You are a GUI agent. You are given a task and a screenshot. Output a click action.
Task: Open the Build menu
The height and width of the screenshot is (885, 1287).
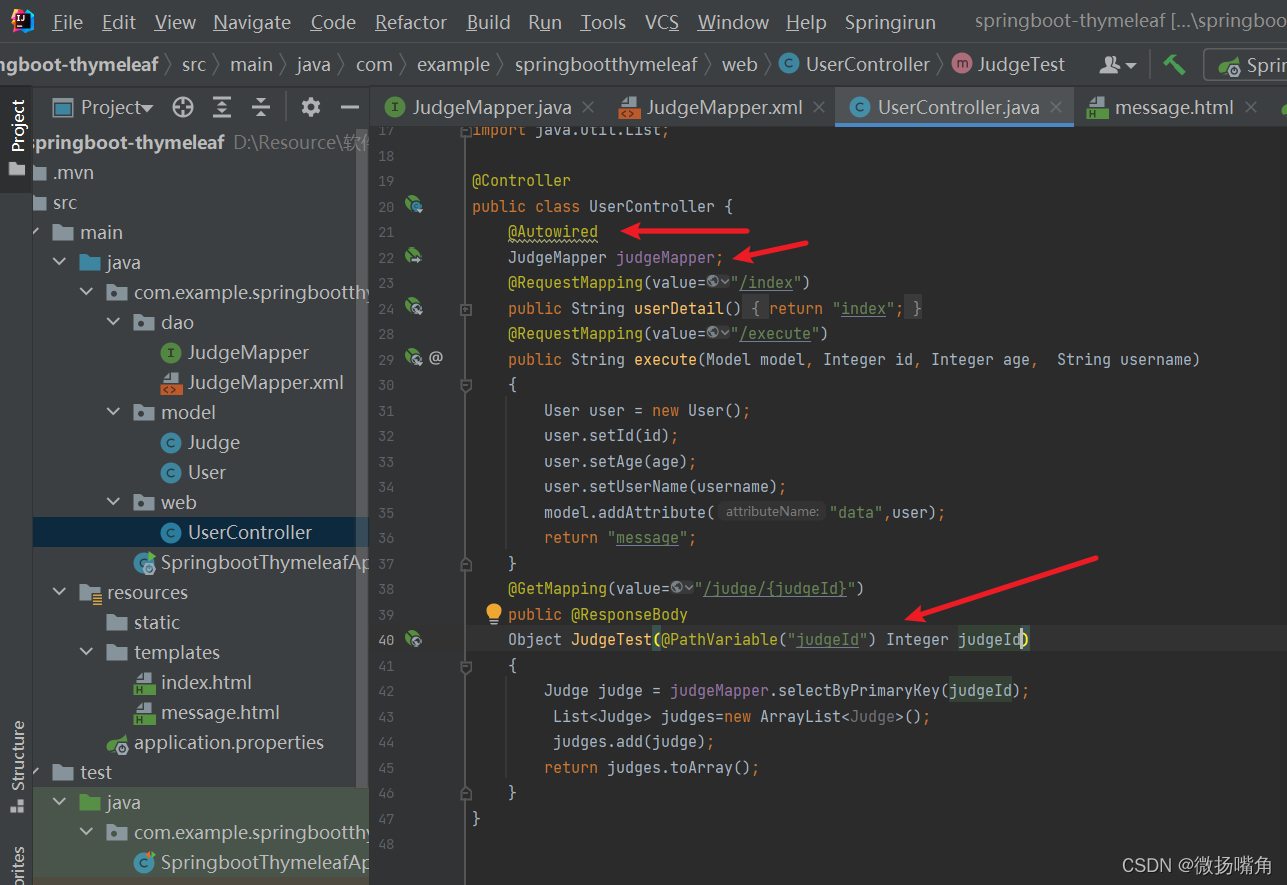coord(488,22)
